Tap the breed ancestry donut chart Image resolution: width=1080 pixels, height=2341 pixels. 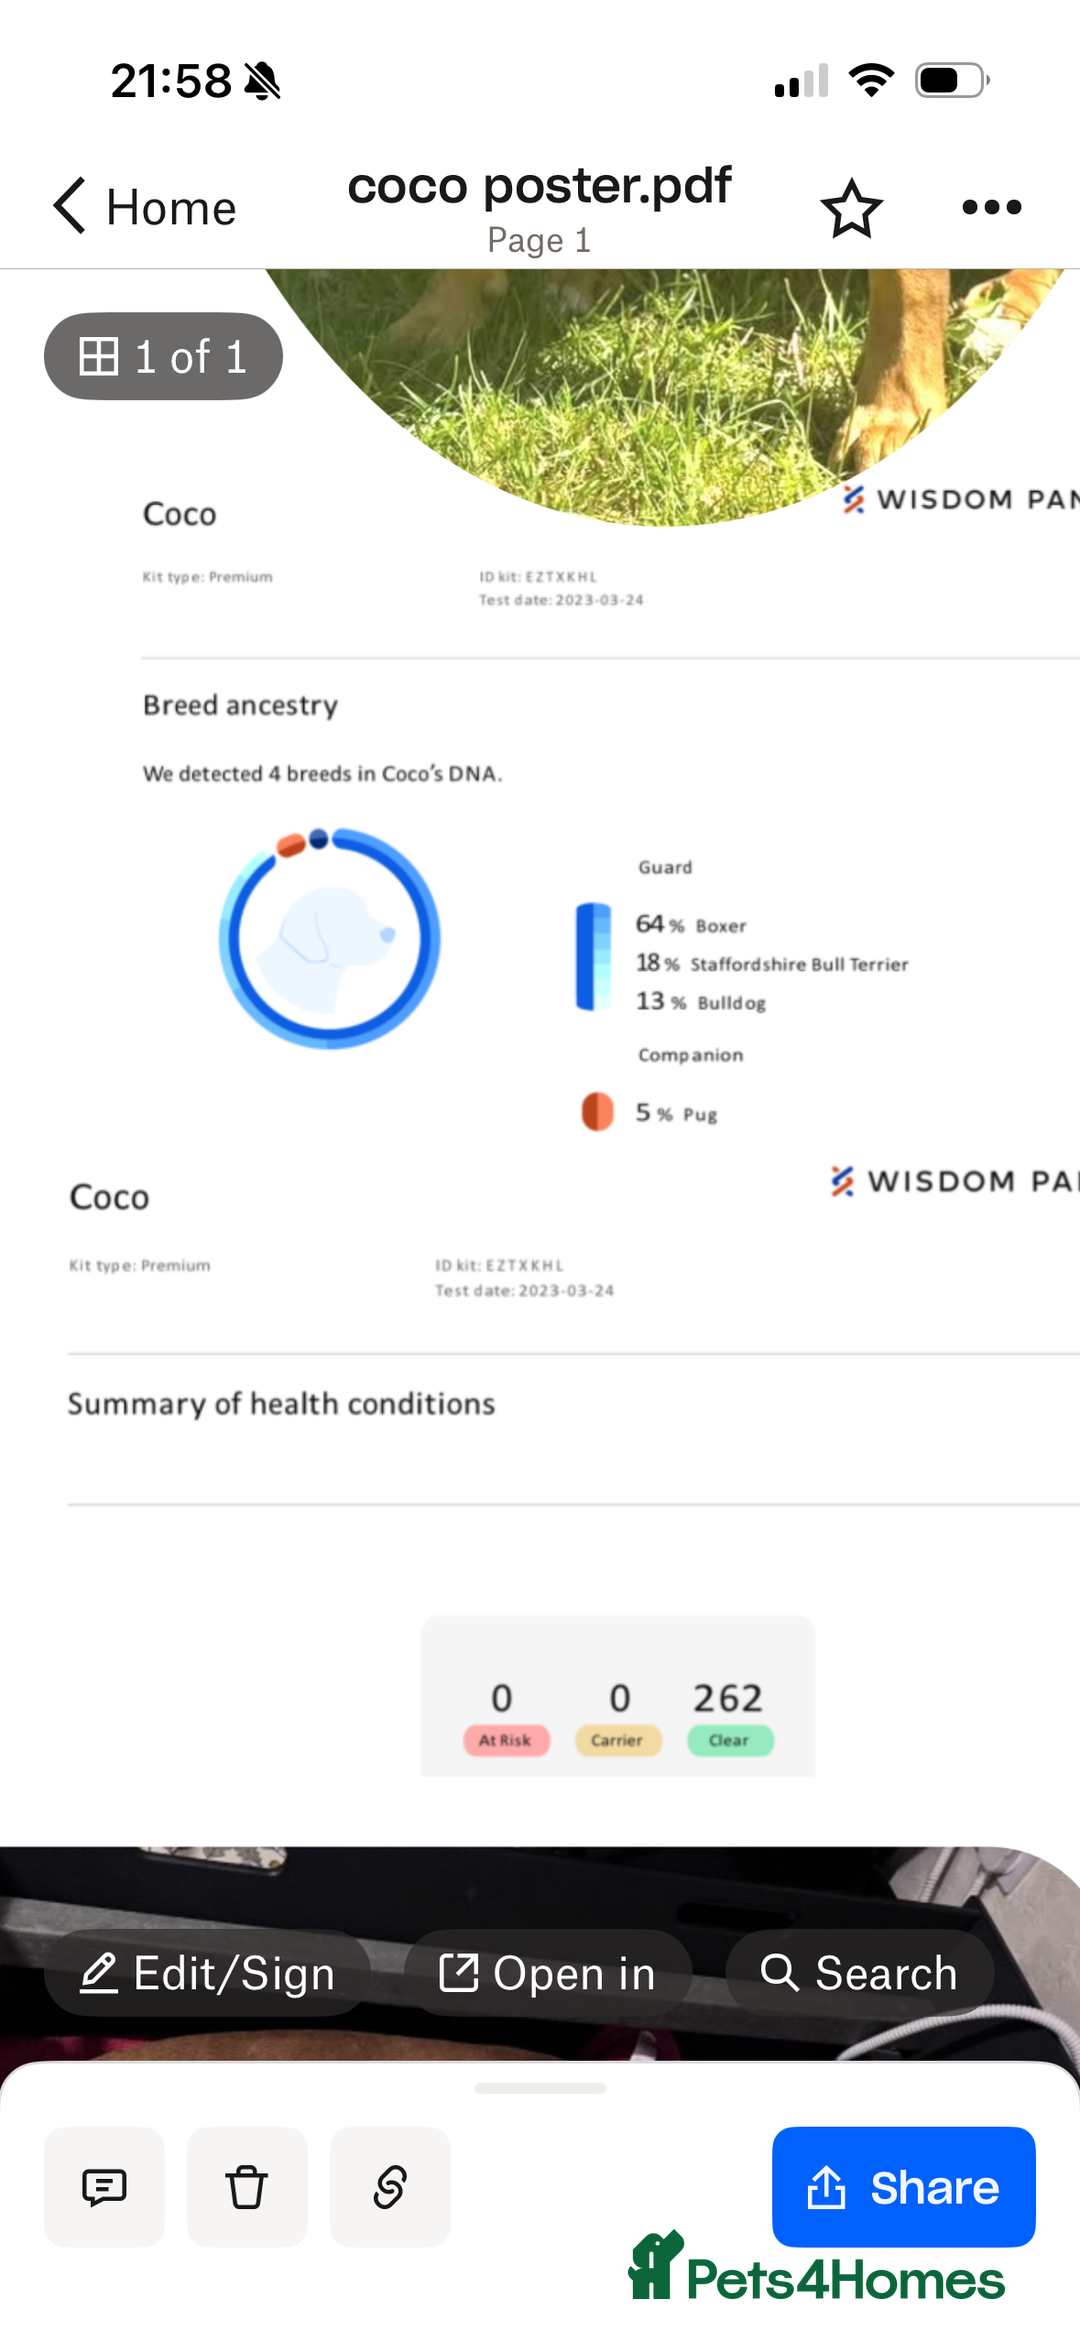(329, 938)
